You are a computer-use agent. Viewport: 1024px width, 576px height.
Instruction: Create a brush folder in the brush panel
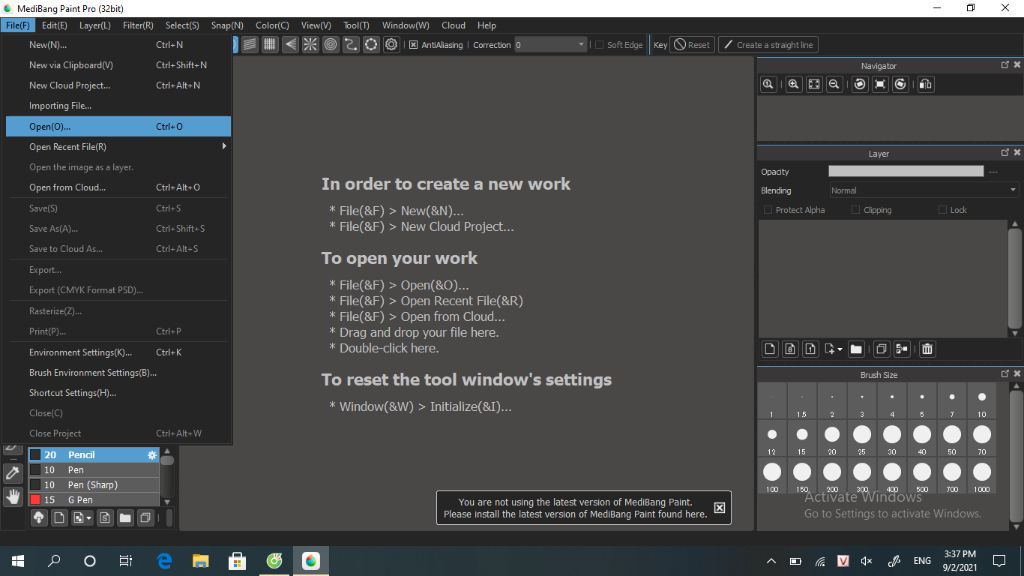125,518
